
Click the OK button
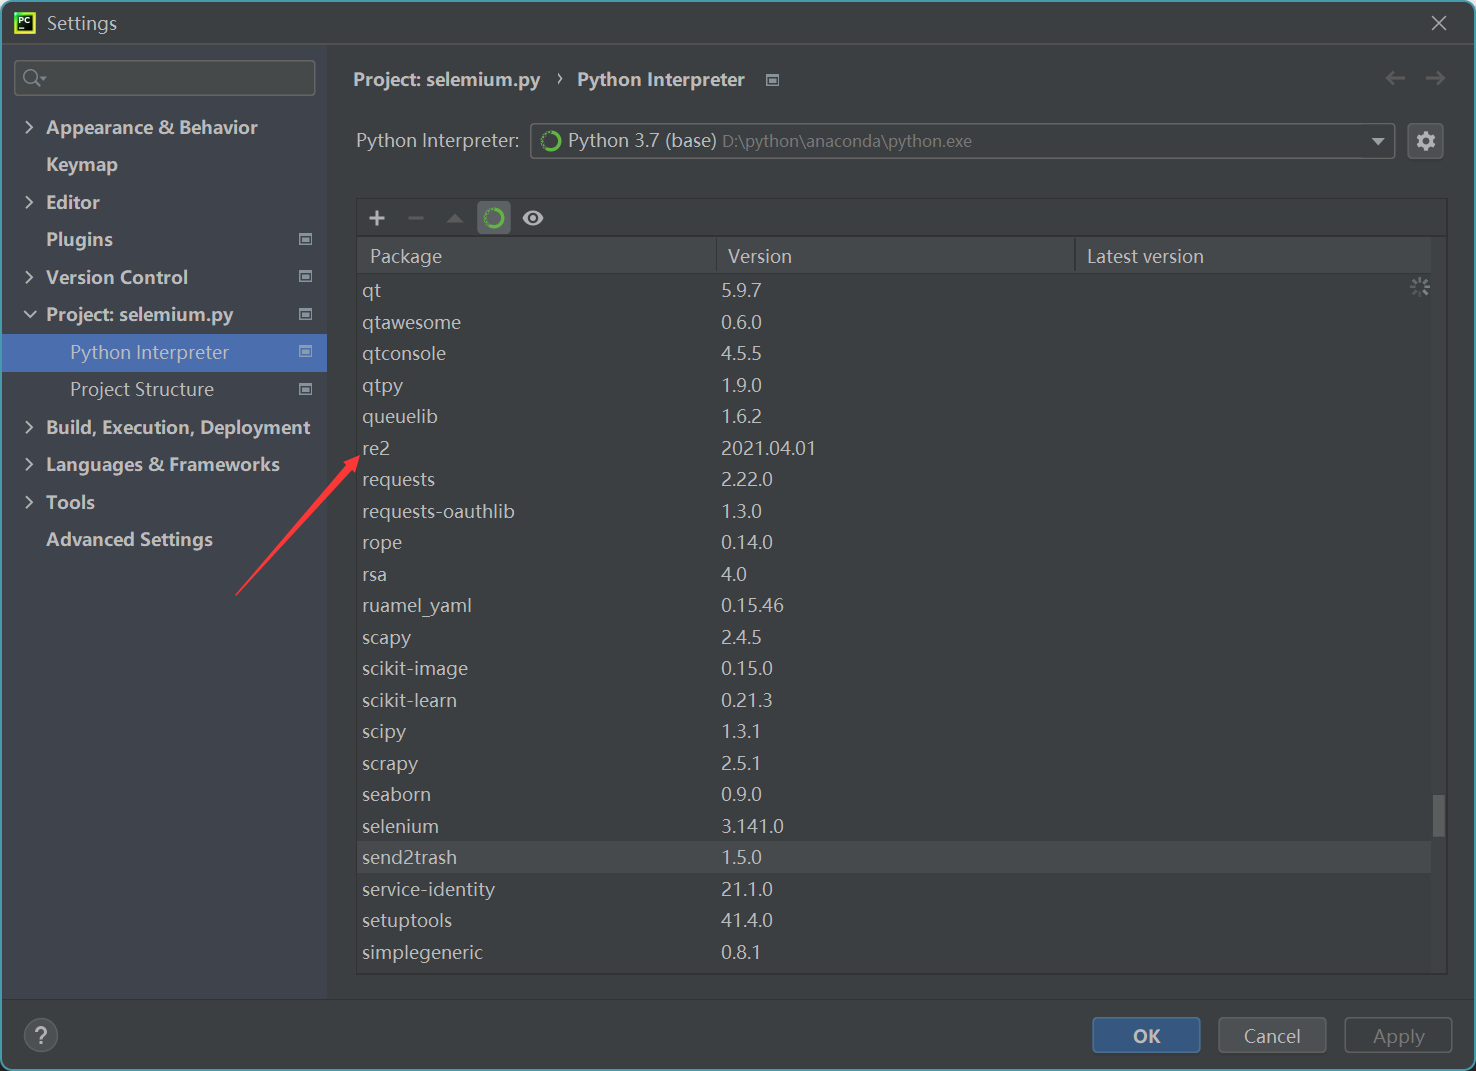[1146, 1035]
